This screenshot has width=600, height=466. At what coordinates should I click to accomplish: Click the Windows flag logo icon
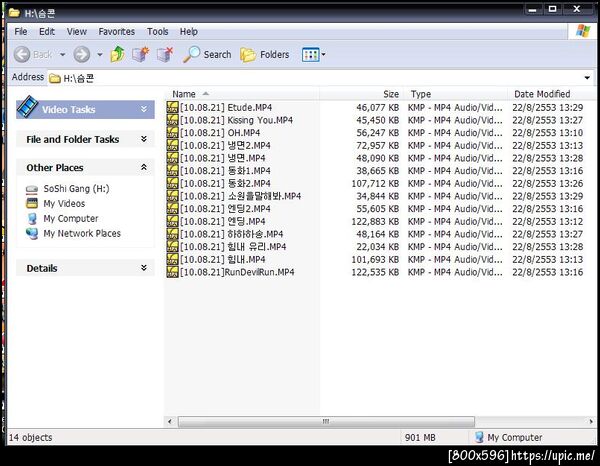(583, 31)
